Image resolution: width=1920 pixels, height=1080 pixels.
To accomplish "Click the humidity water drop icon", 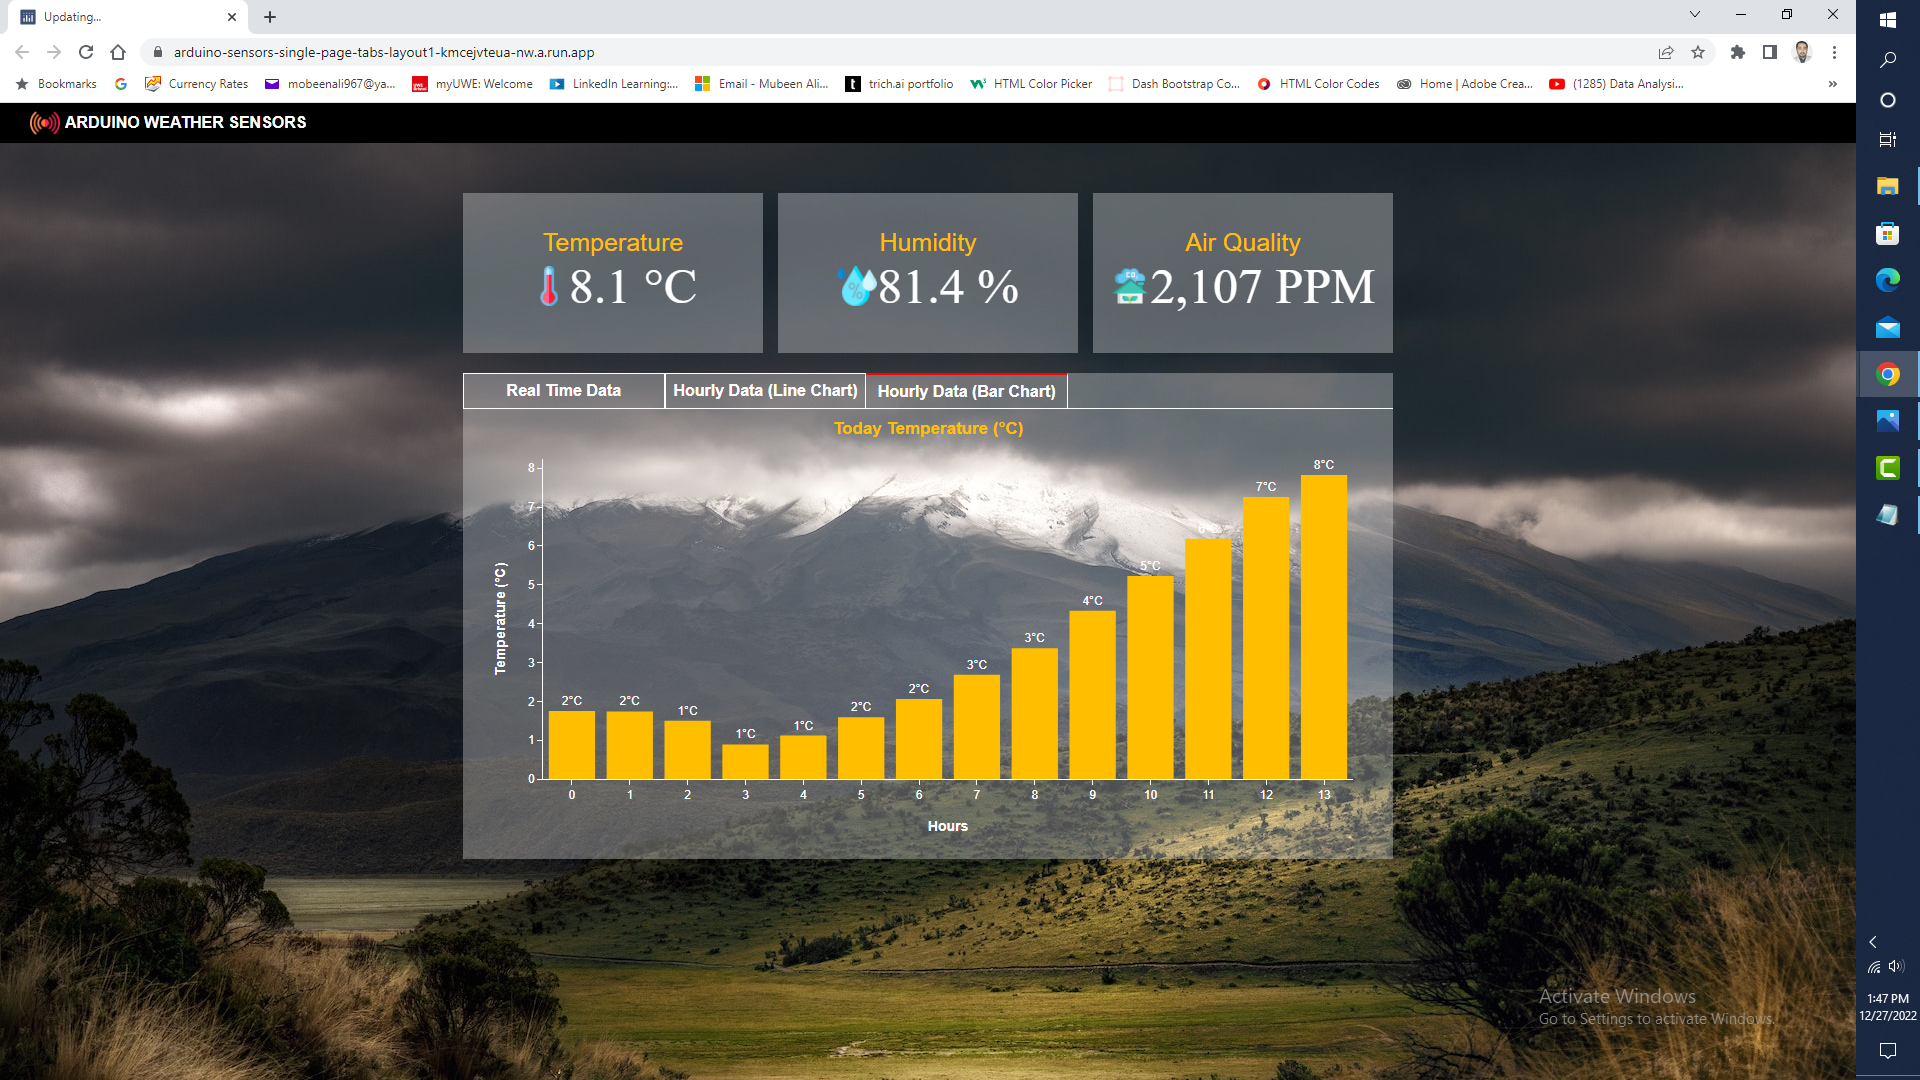I will click(857, 286).
